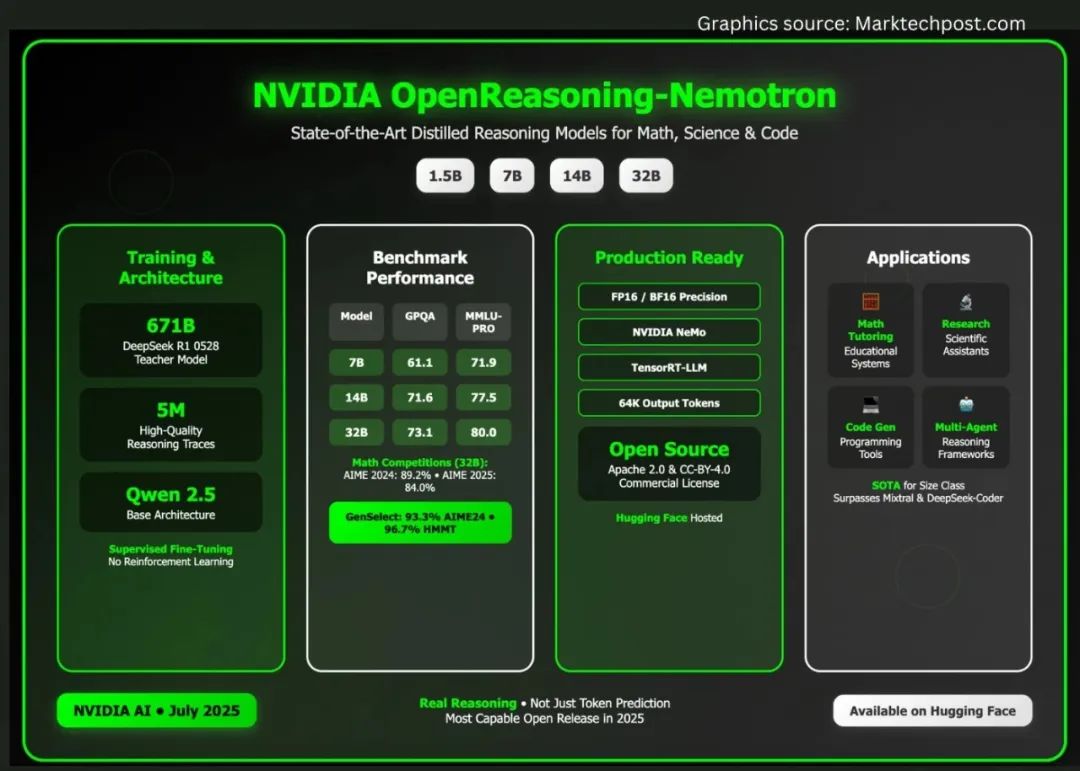Click the FP16 / BF16 Precision box

tap(669, 297)
